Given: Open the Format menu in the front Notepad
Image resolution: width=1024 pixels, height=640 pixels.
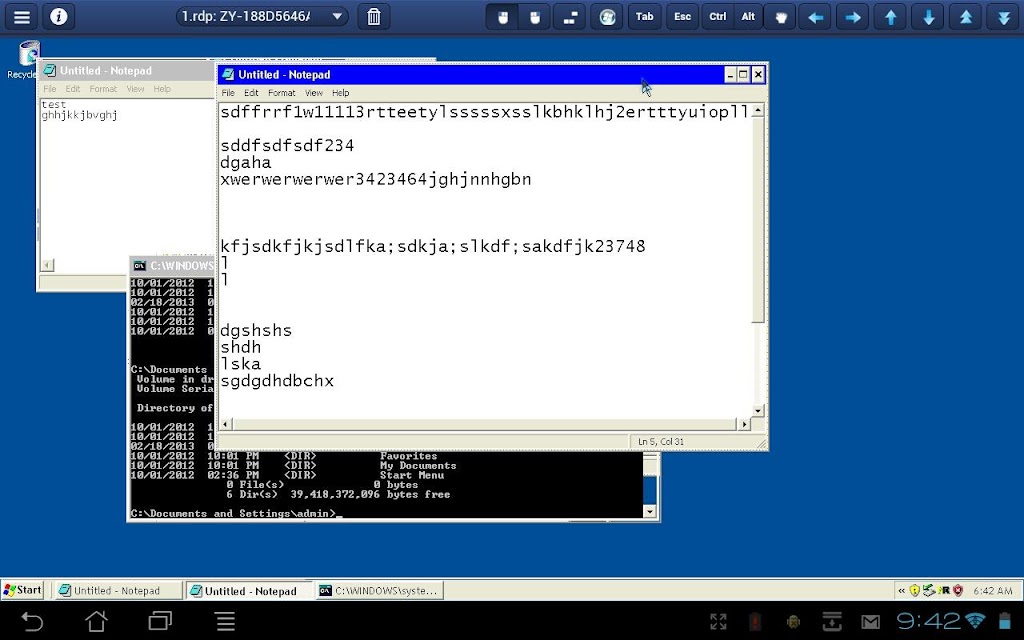Looking at the screenshot, I should [x=281, y=93].
